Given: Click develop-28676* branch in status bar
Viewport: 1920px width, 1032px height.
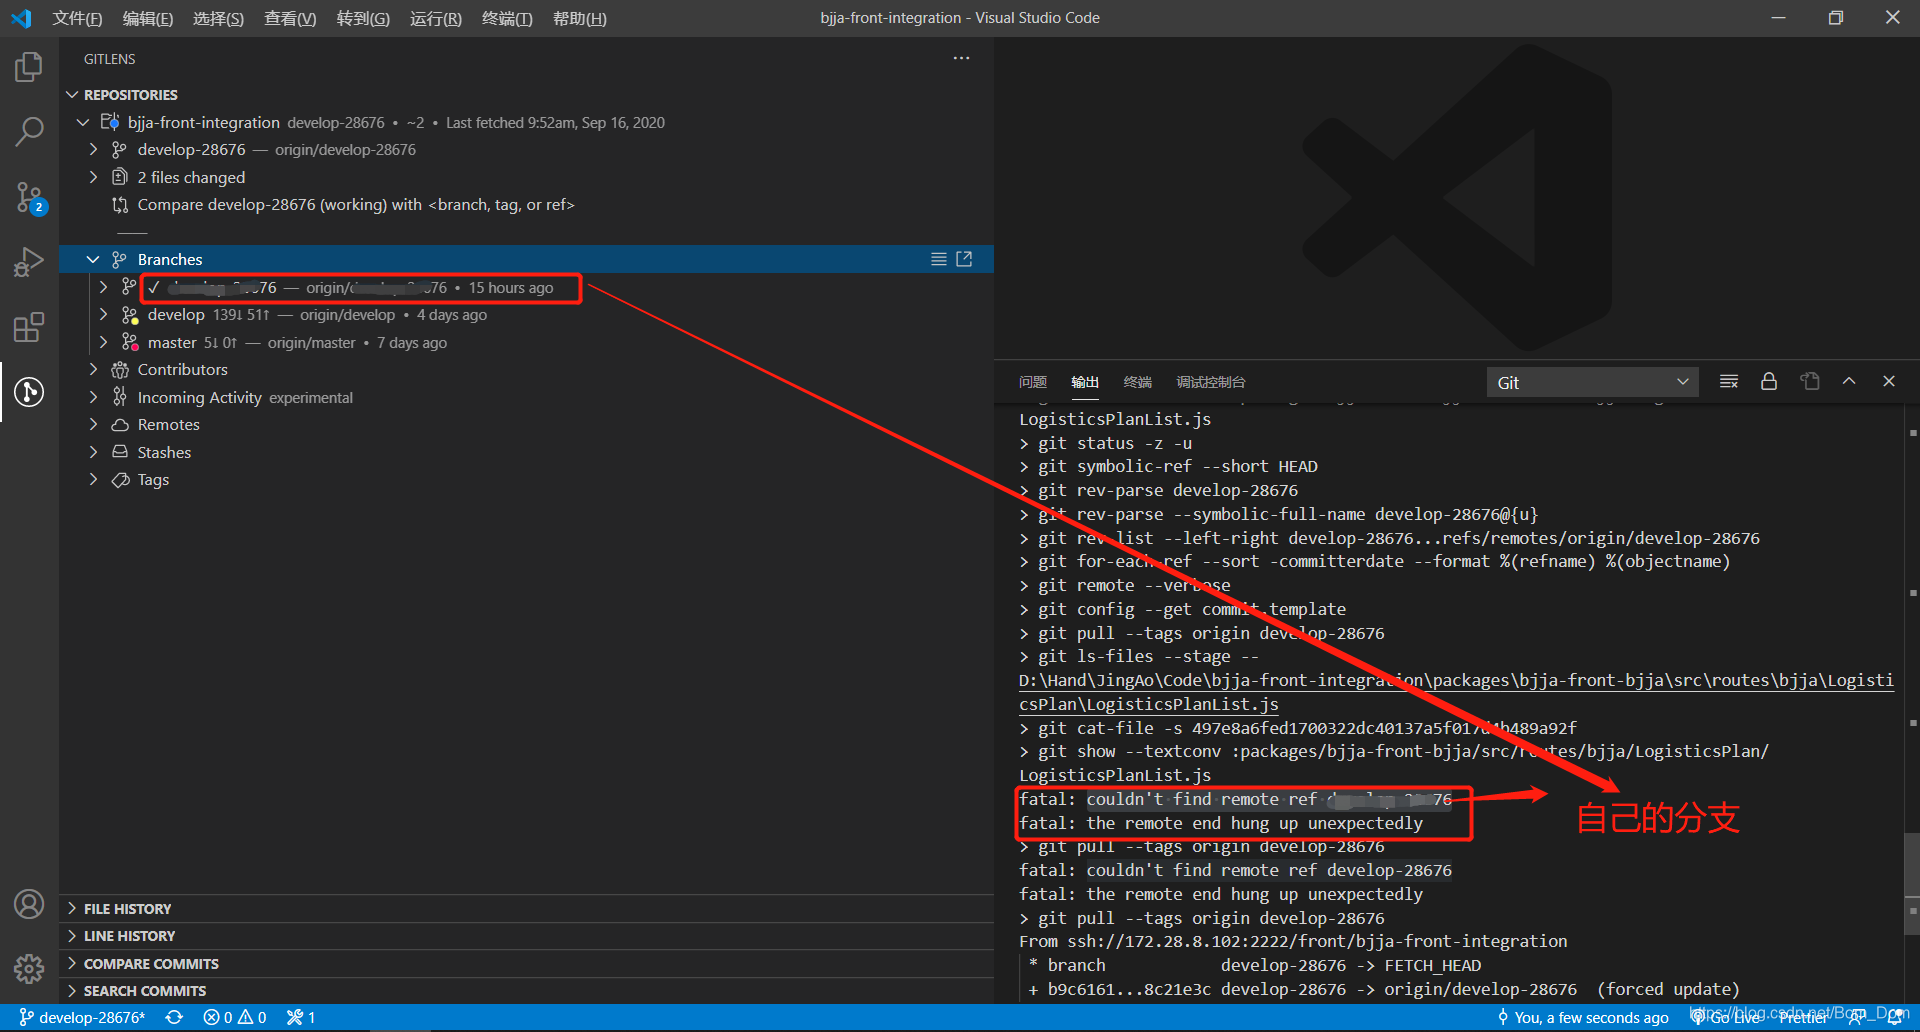Looking at the screenshot, I should coord(82,1017).
